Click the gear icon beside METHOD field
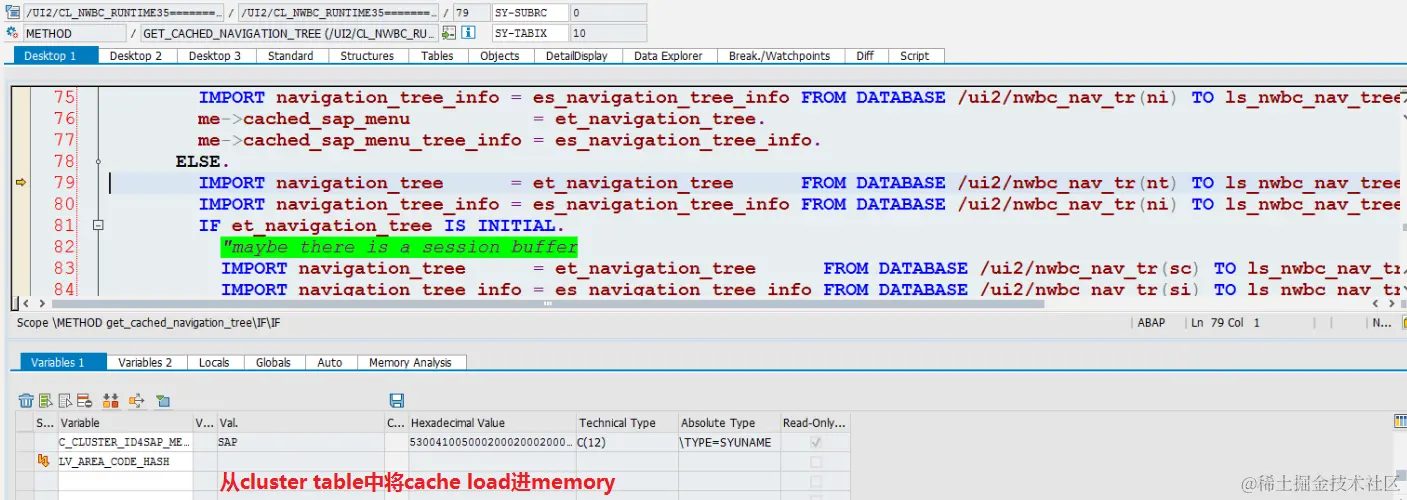The width and height of the screenshot is (1407, 500). (13, 33)
